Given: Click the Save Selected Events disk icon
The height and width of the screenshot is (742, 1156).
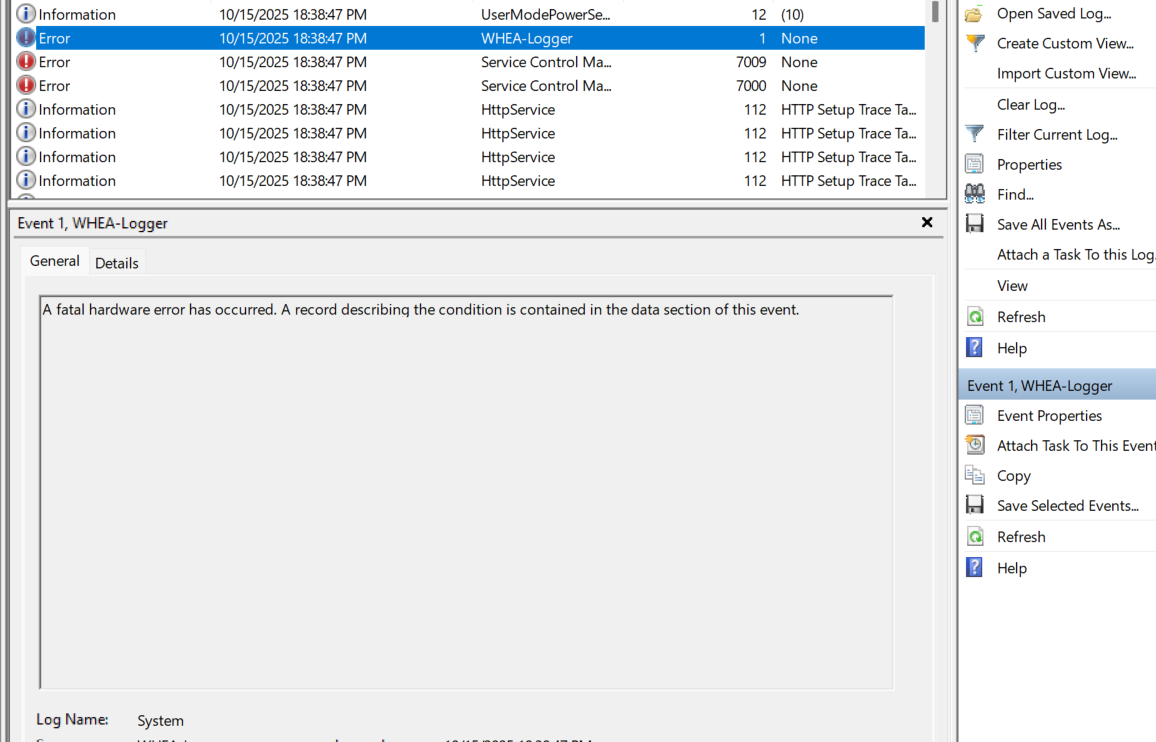Looking at the screenshot, I should 974,505.
